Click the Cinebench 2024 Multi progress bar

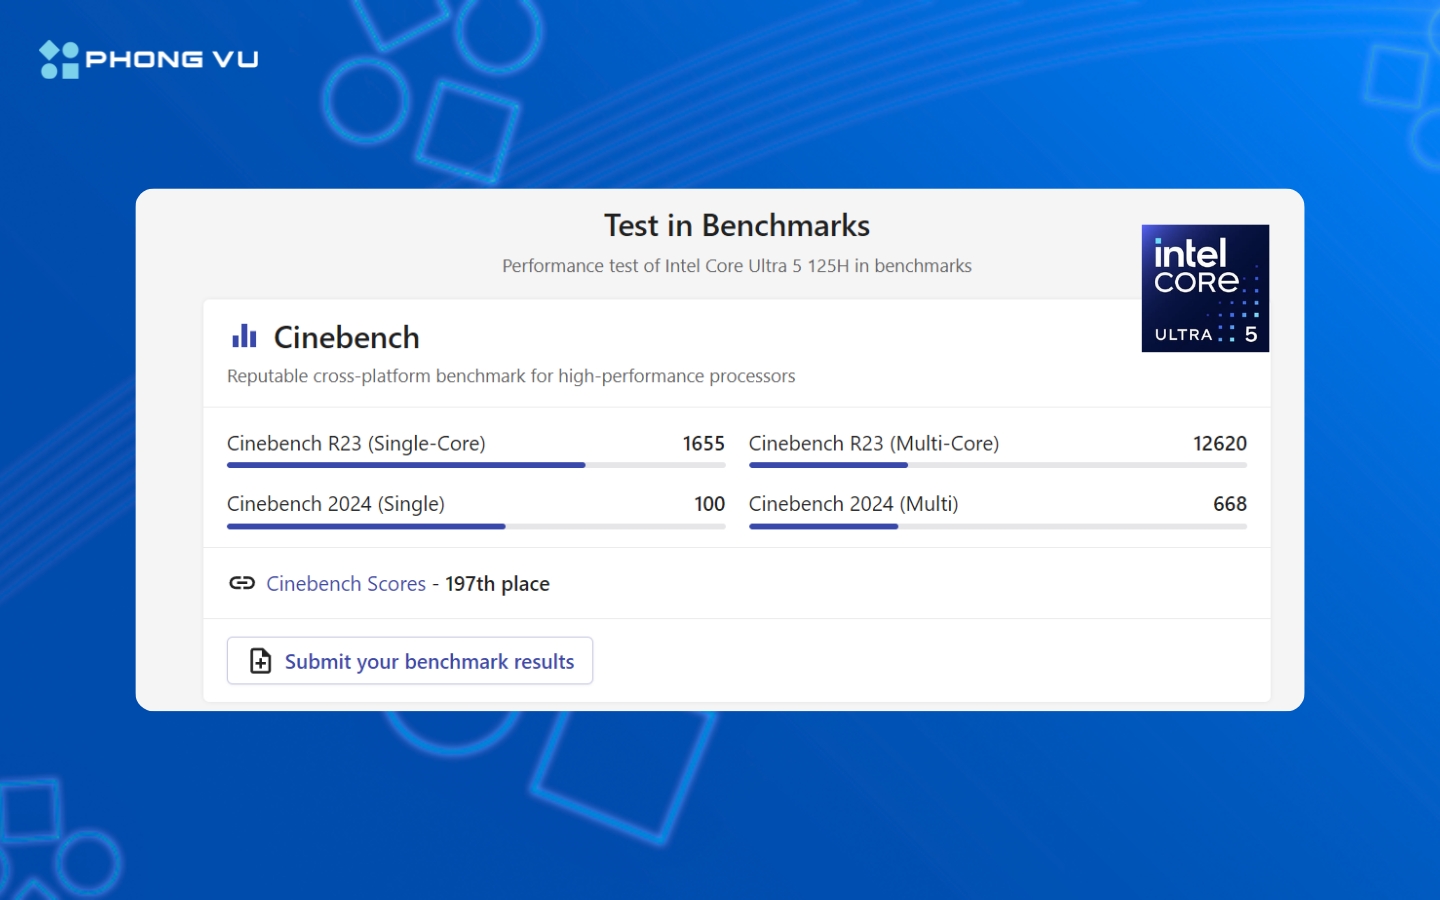pyautogui.click(x=997, y=526)
